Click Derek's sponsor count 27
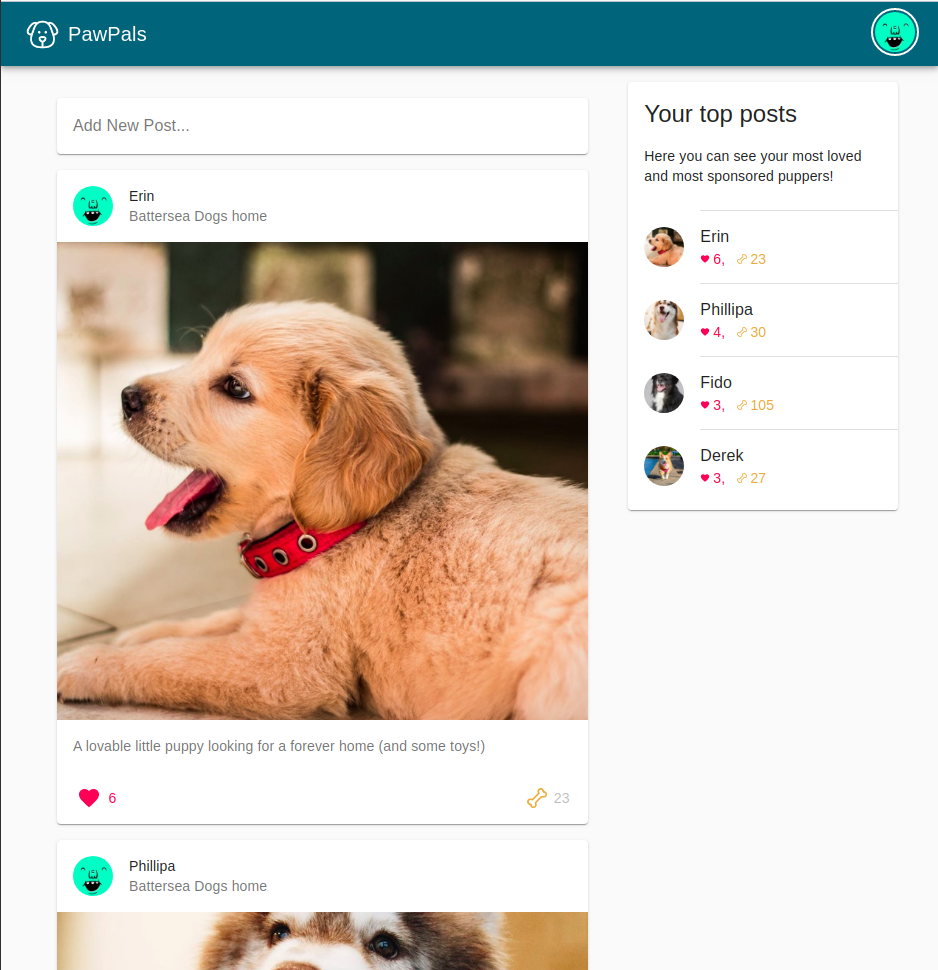Image resolution: width=938 pixels, height=970 pixels. pyautogui.click(x=758, y=478)
